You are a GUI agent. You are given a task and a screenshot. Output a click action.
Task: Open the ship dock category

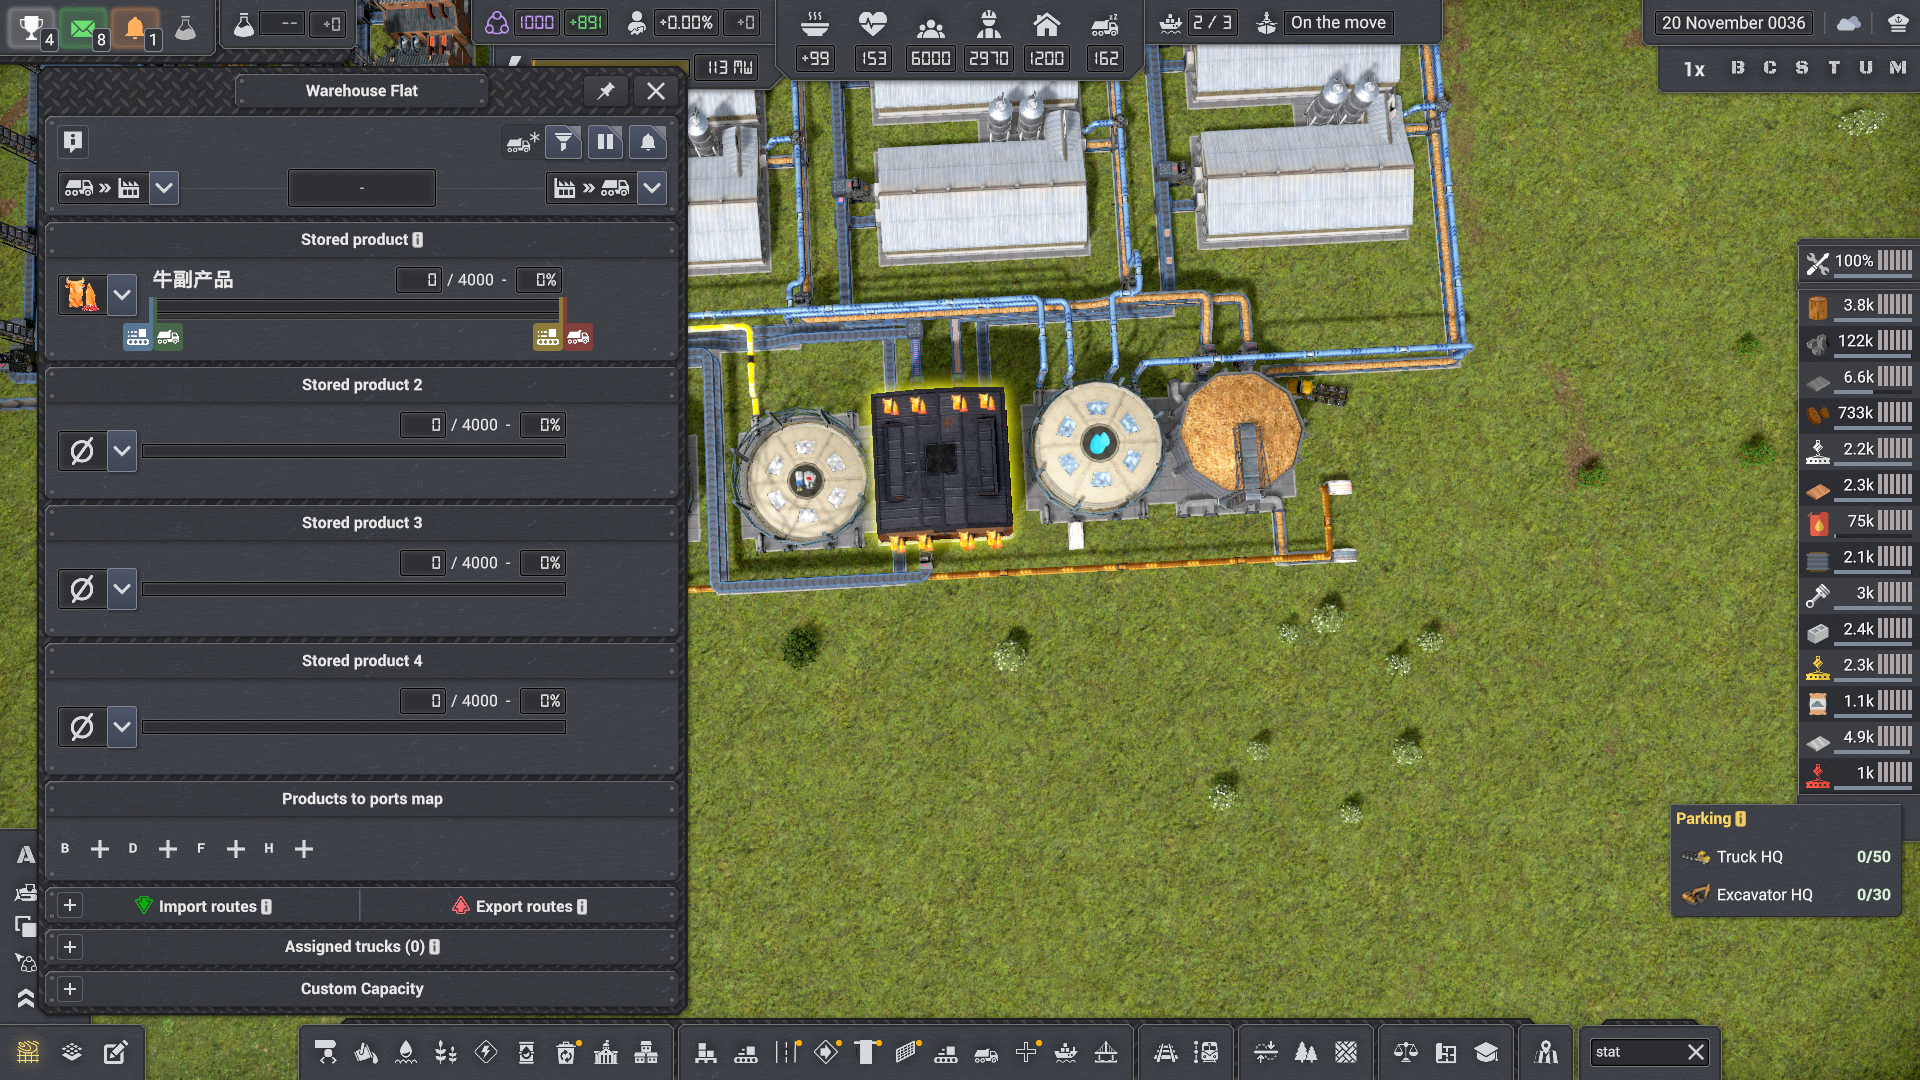coord(1066,1052)
